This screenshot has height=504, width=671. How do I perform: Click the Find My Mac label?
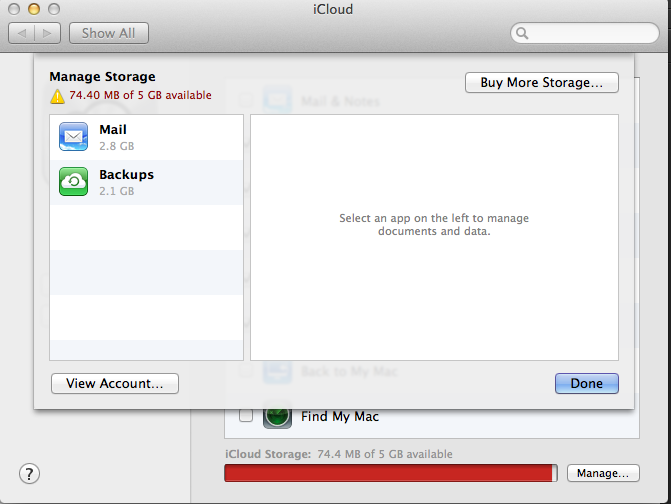(340, 416)
